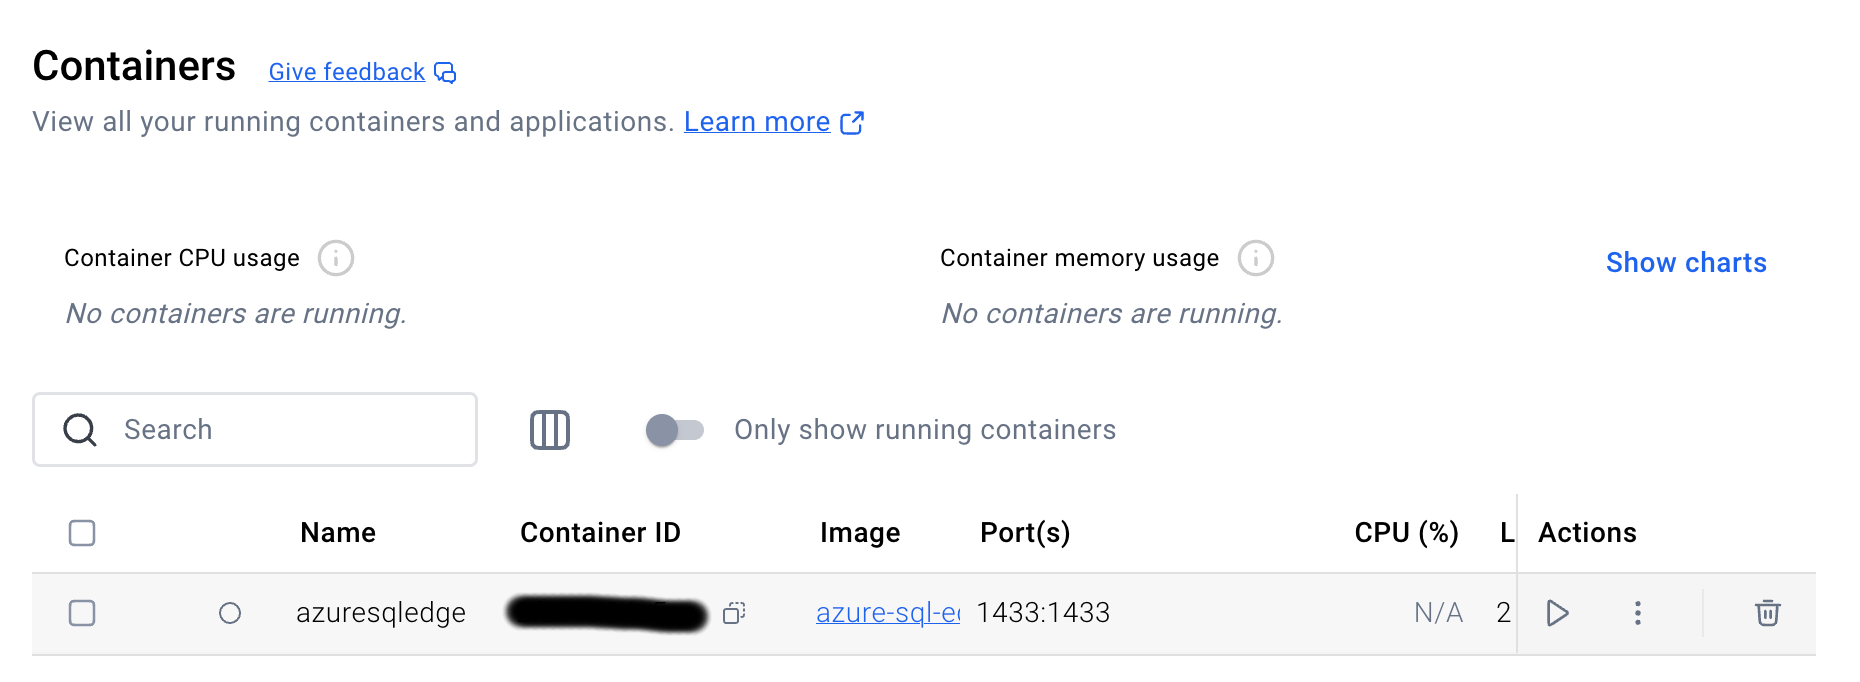Open the azure-sql-edge image link
This screenshot has width=1860, height=682.
888,613
